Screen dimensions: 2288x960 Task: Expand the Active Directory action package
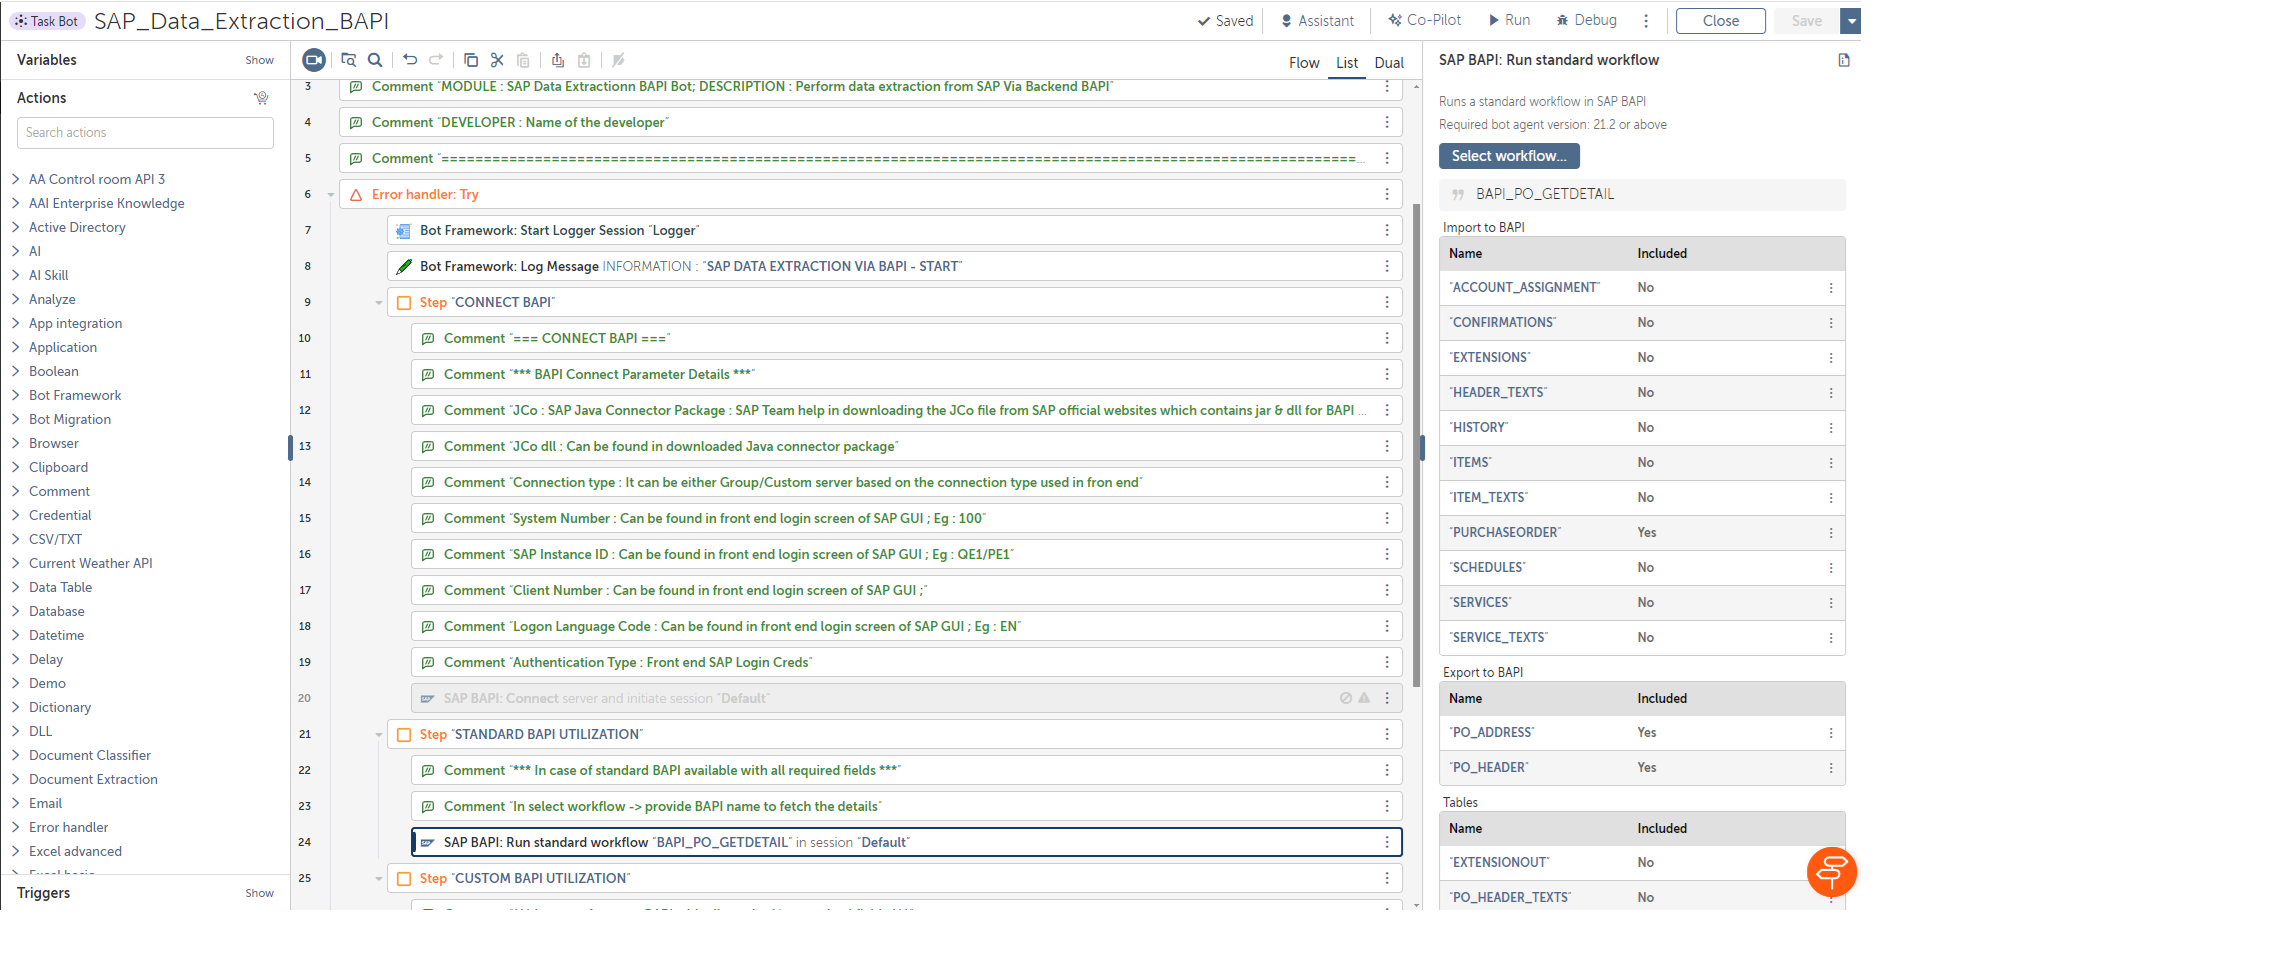tap(16, 227)
